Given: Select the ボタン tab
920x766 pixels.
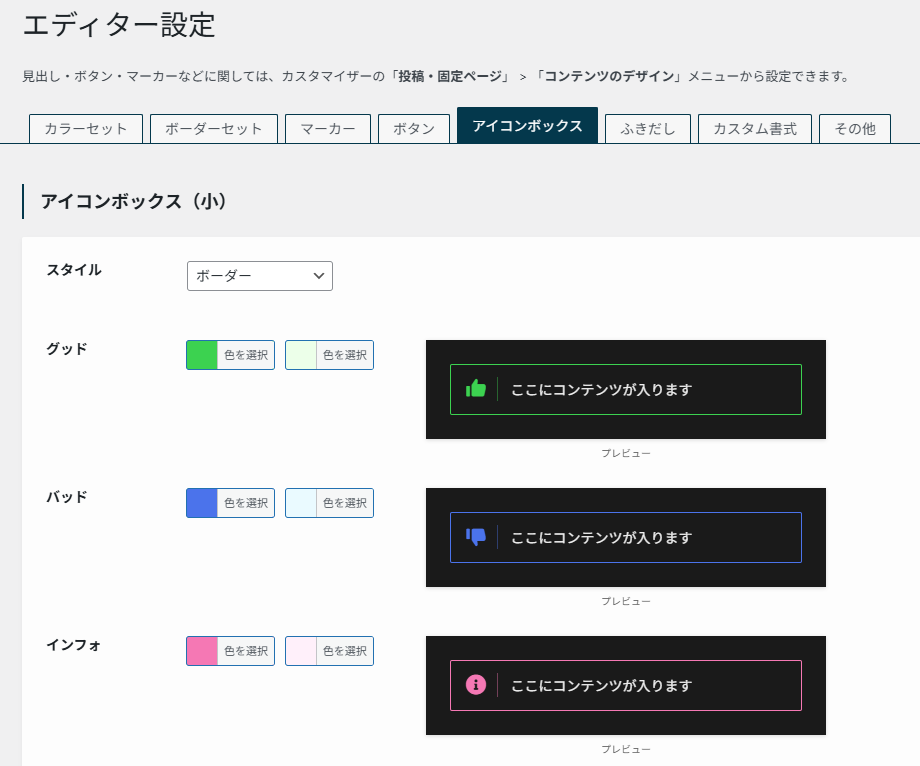Looking at the screenshot, I should click(414, 129).
